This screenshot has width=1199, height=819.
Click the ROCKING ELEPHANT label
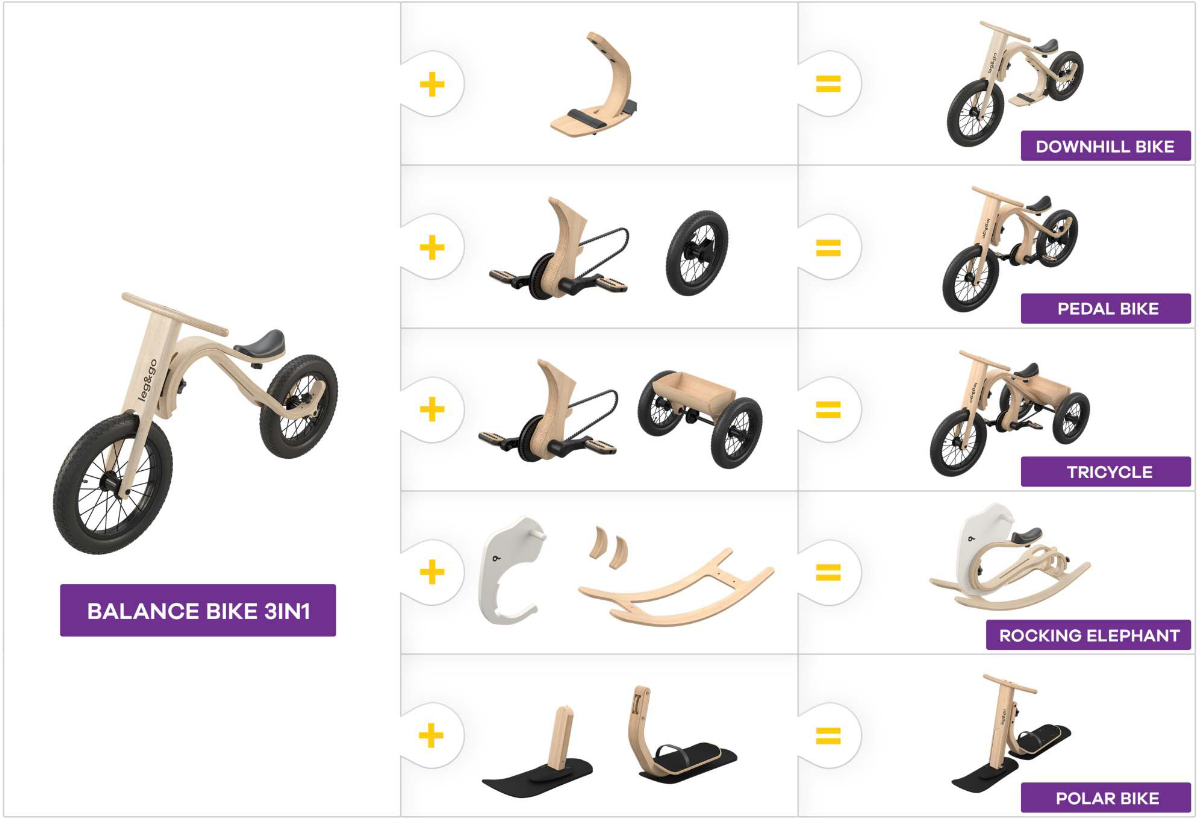tap(1088, 635)
